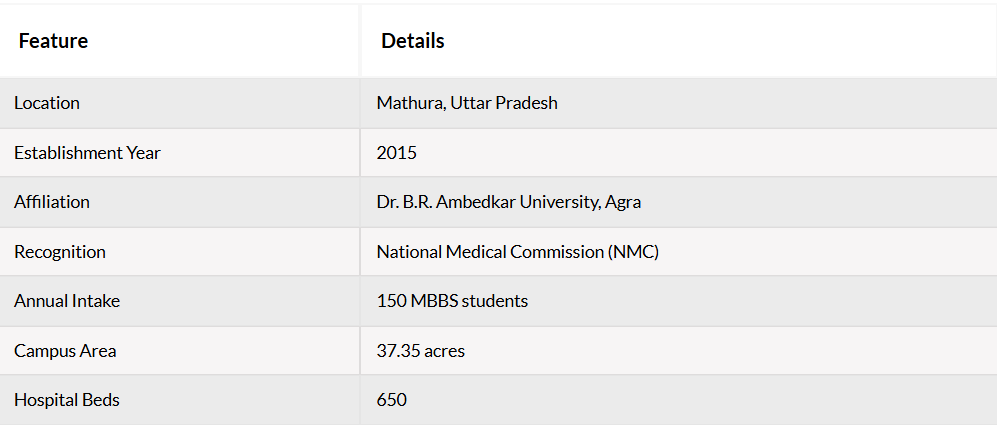Select the Campus Area label
This screenshot has height=425, width=997.
(65, 351)
